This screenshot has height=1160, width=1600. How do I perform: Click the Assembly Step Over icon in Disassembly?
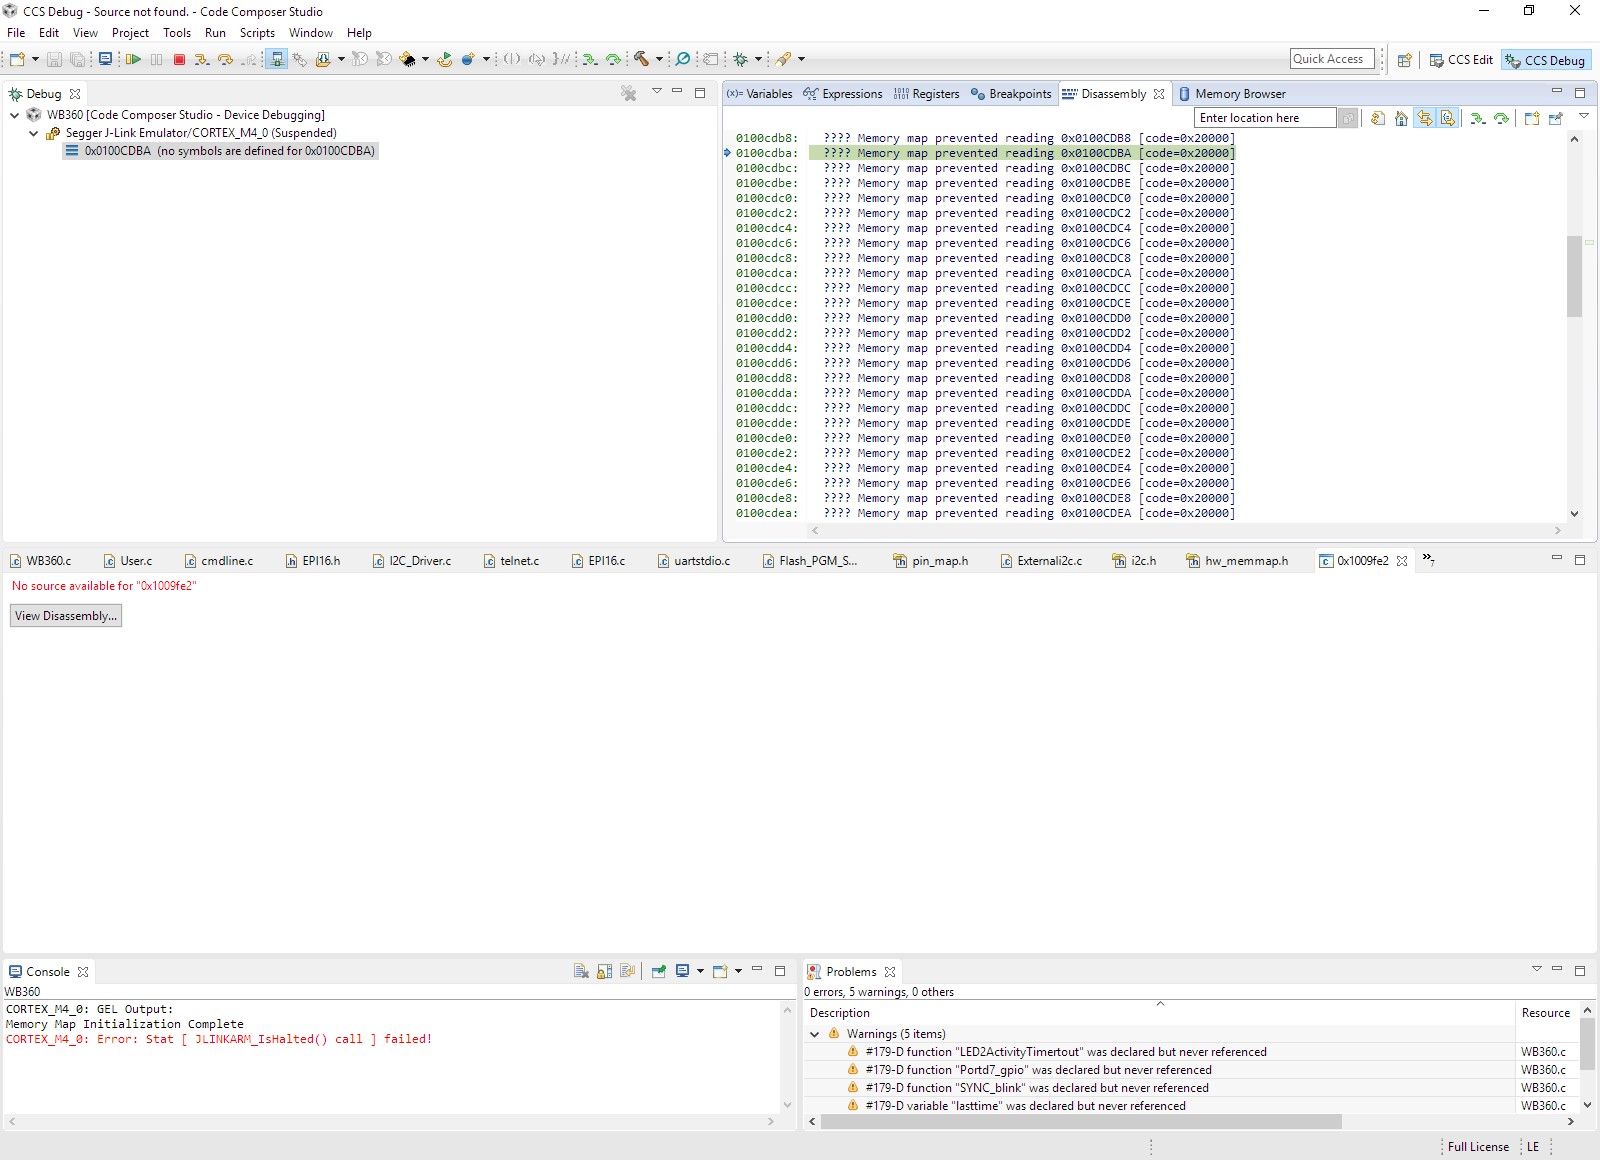(1502, 118)
